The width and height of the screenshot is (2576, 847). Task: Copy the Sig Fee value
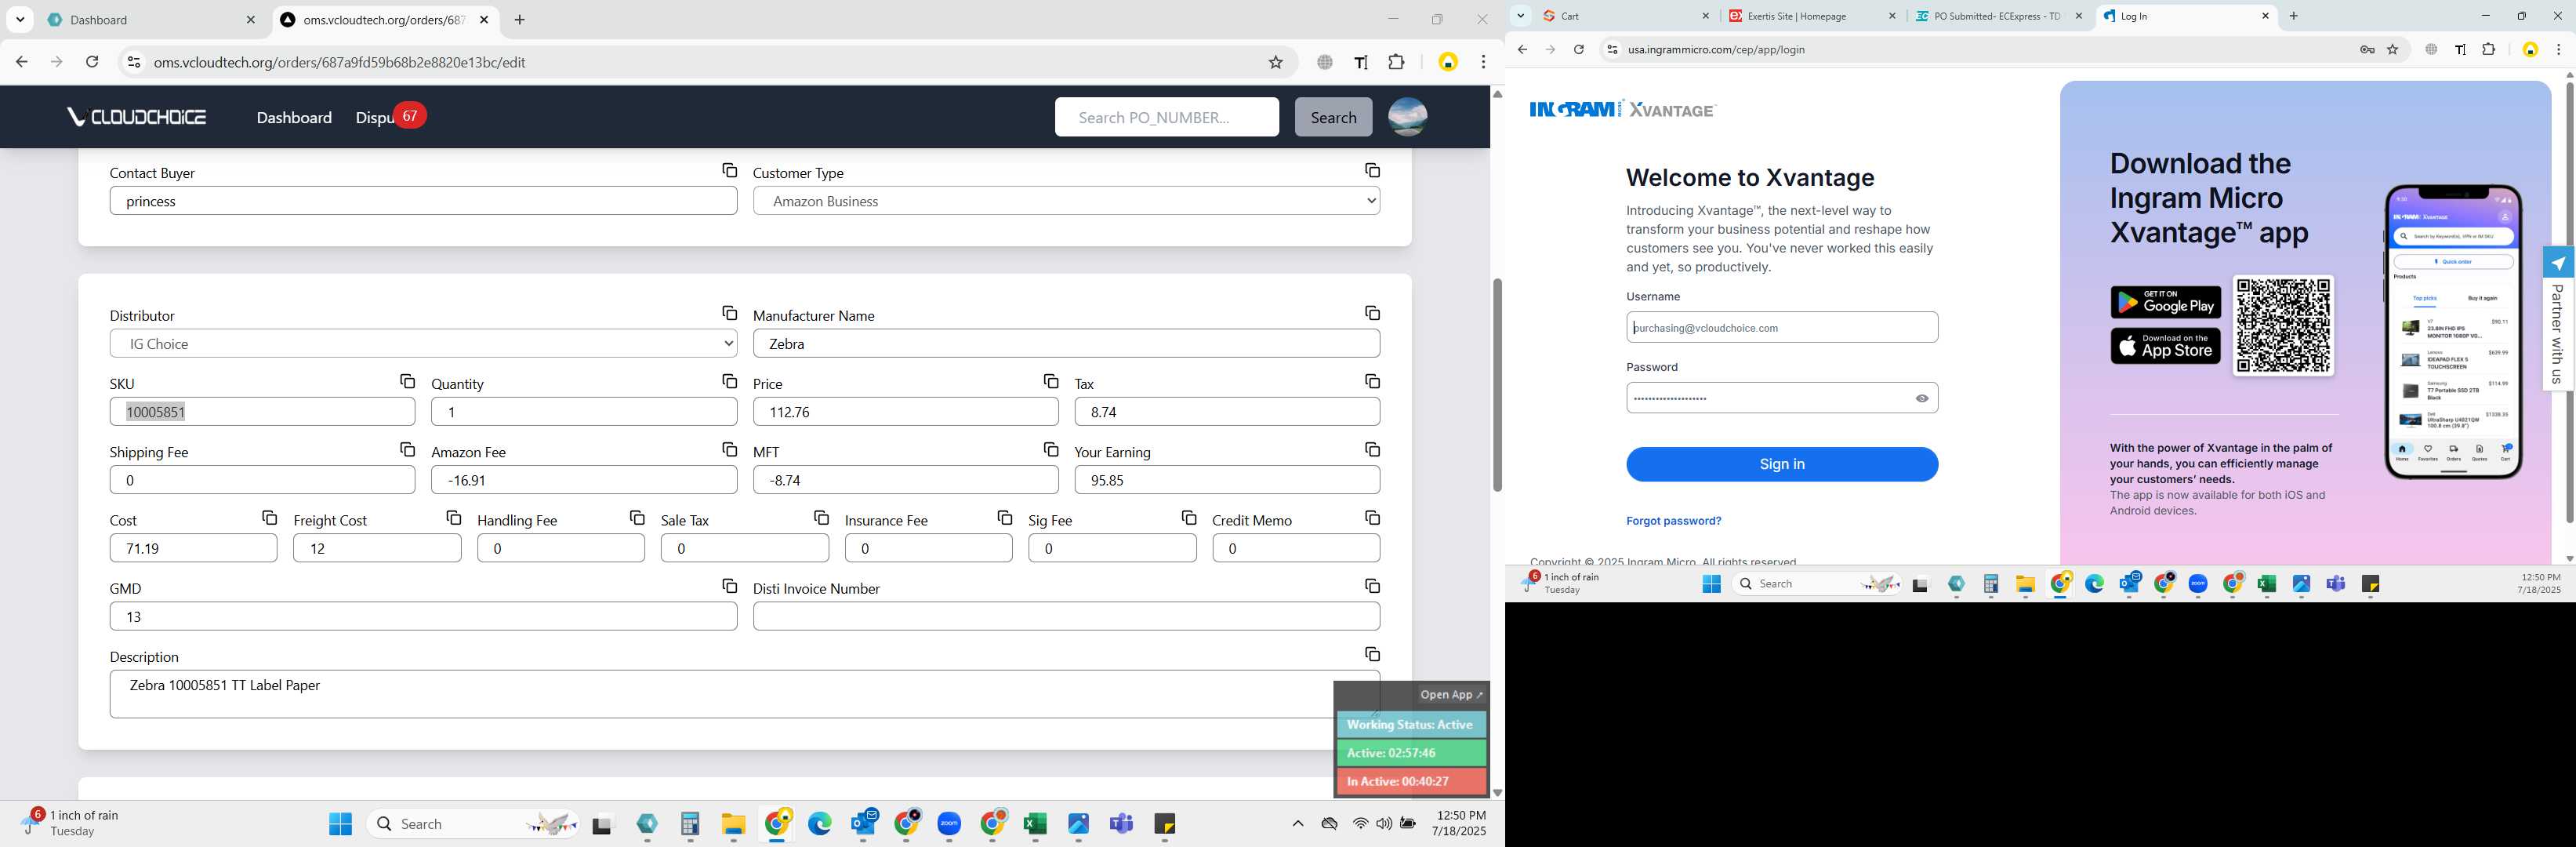click(1188, 518)
